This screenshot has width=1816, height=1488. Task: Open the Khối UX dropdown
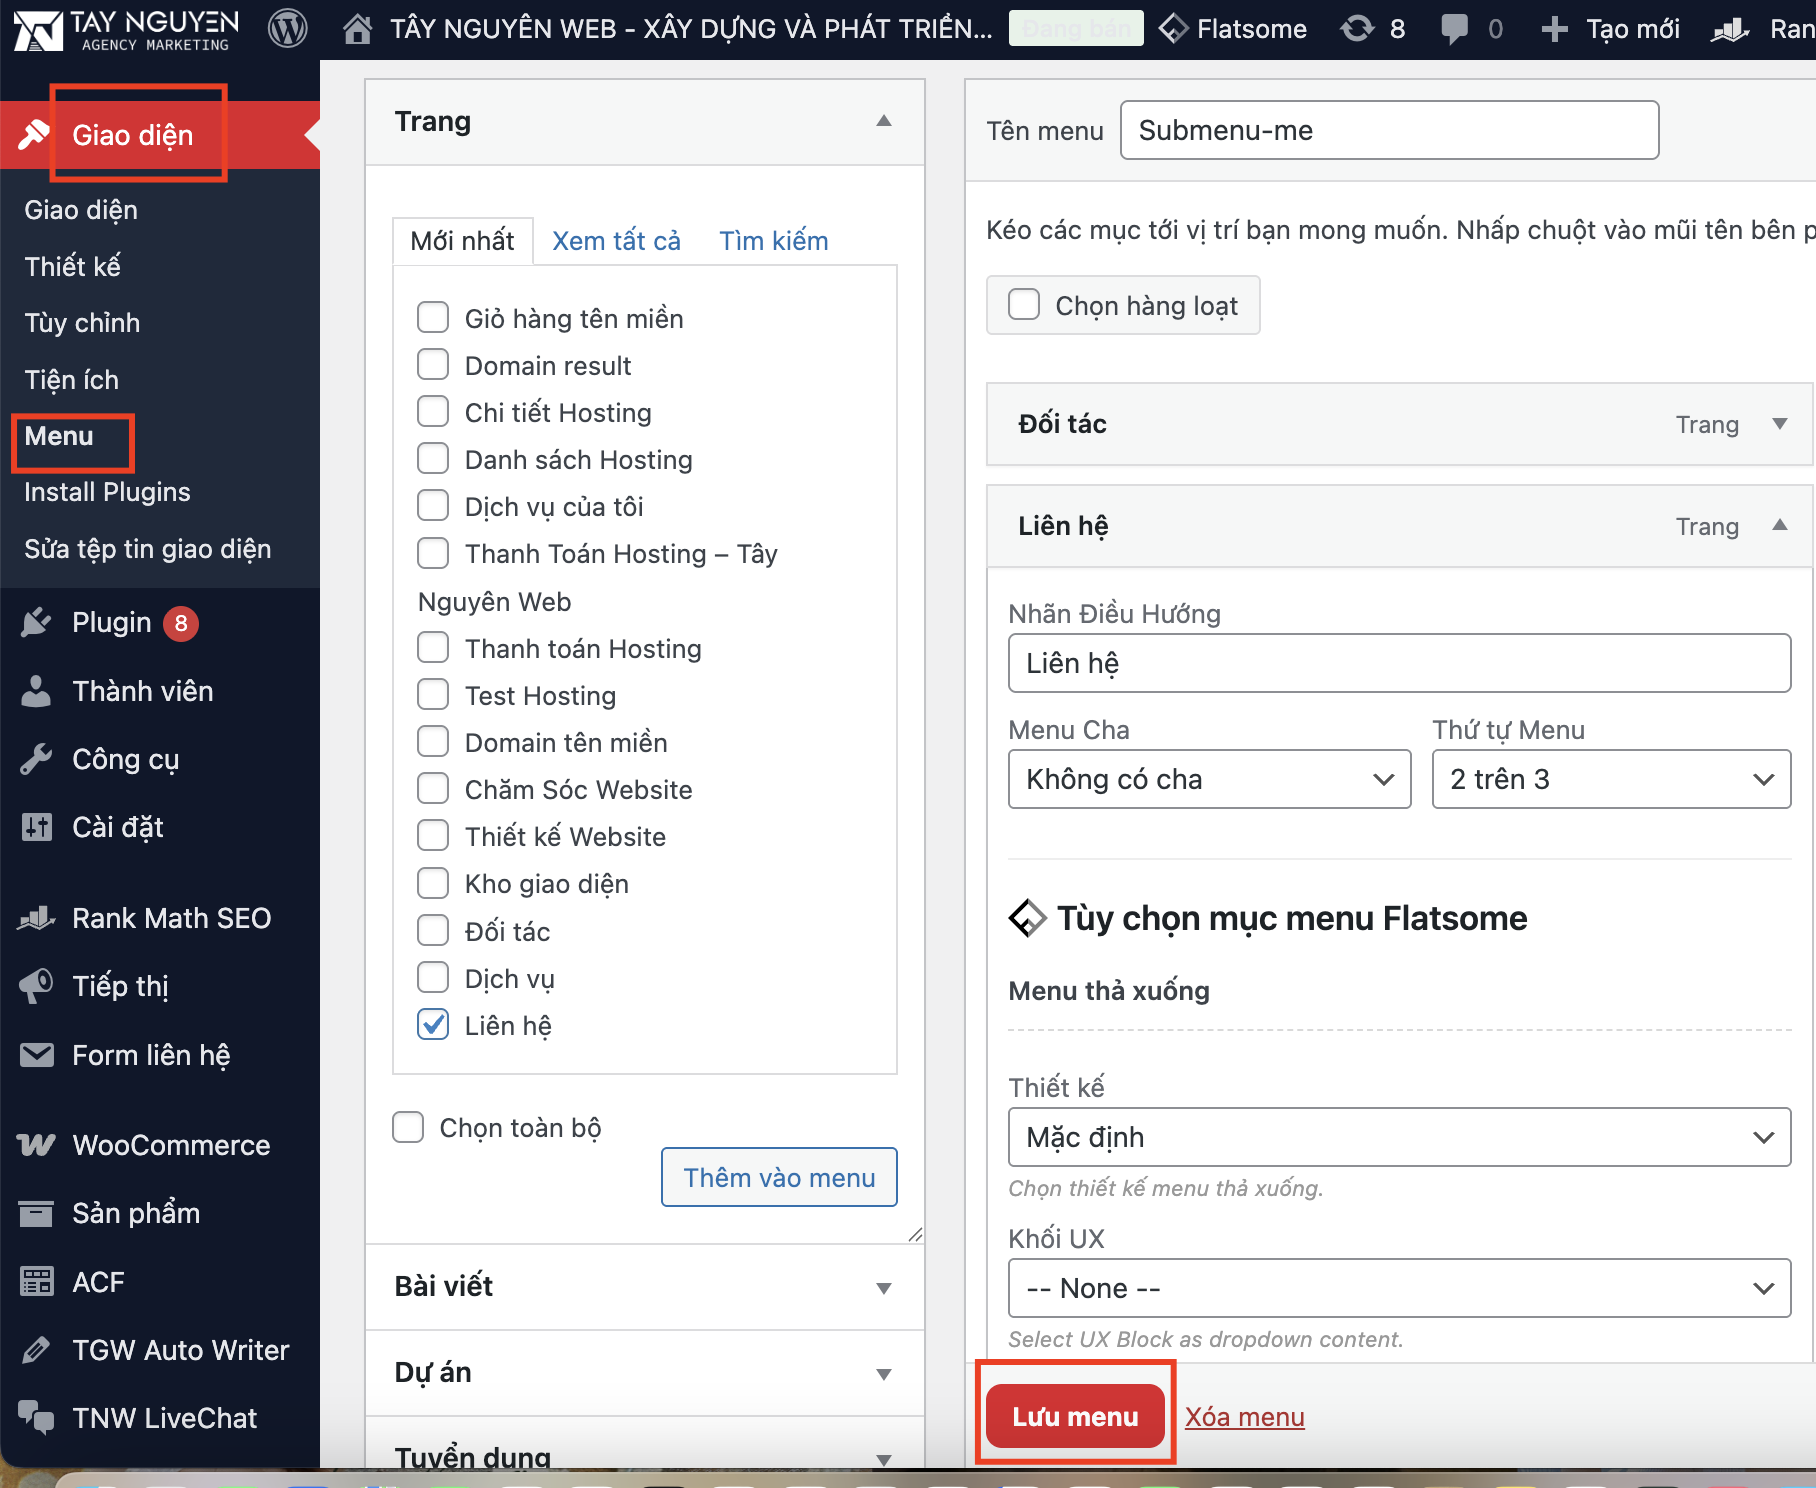[x=1399, y=1288]
